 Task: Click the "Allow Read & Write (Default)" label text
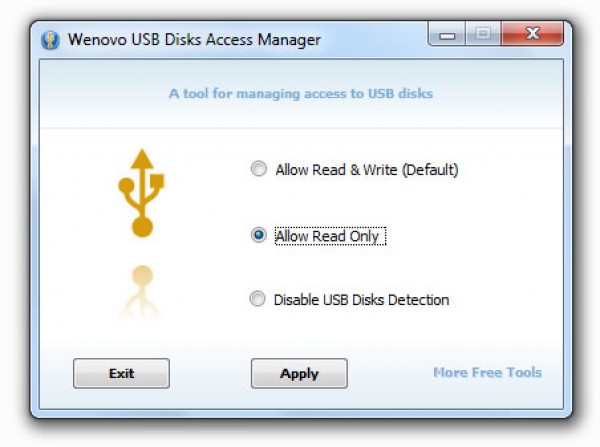pyautogui.click(x=366, y=170)
